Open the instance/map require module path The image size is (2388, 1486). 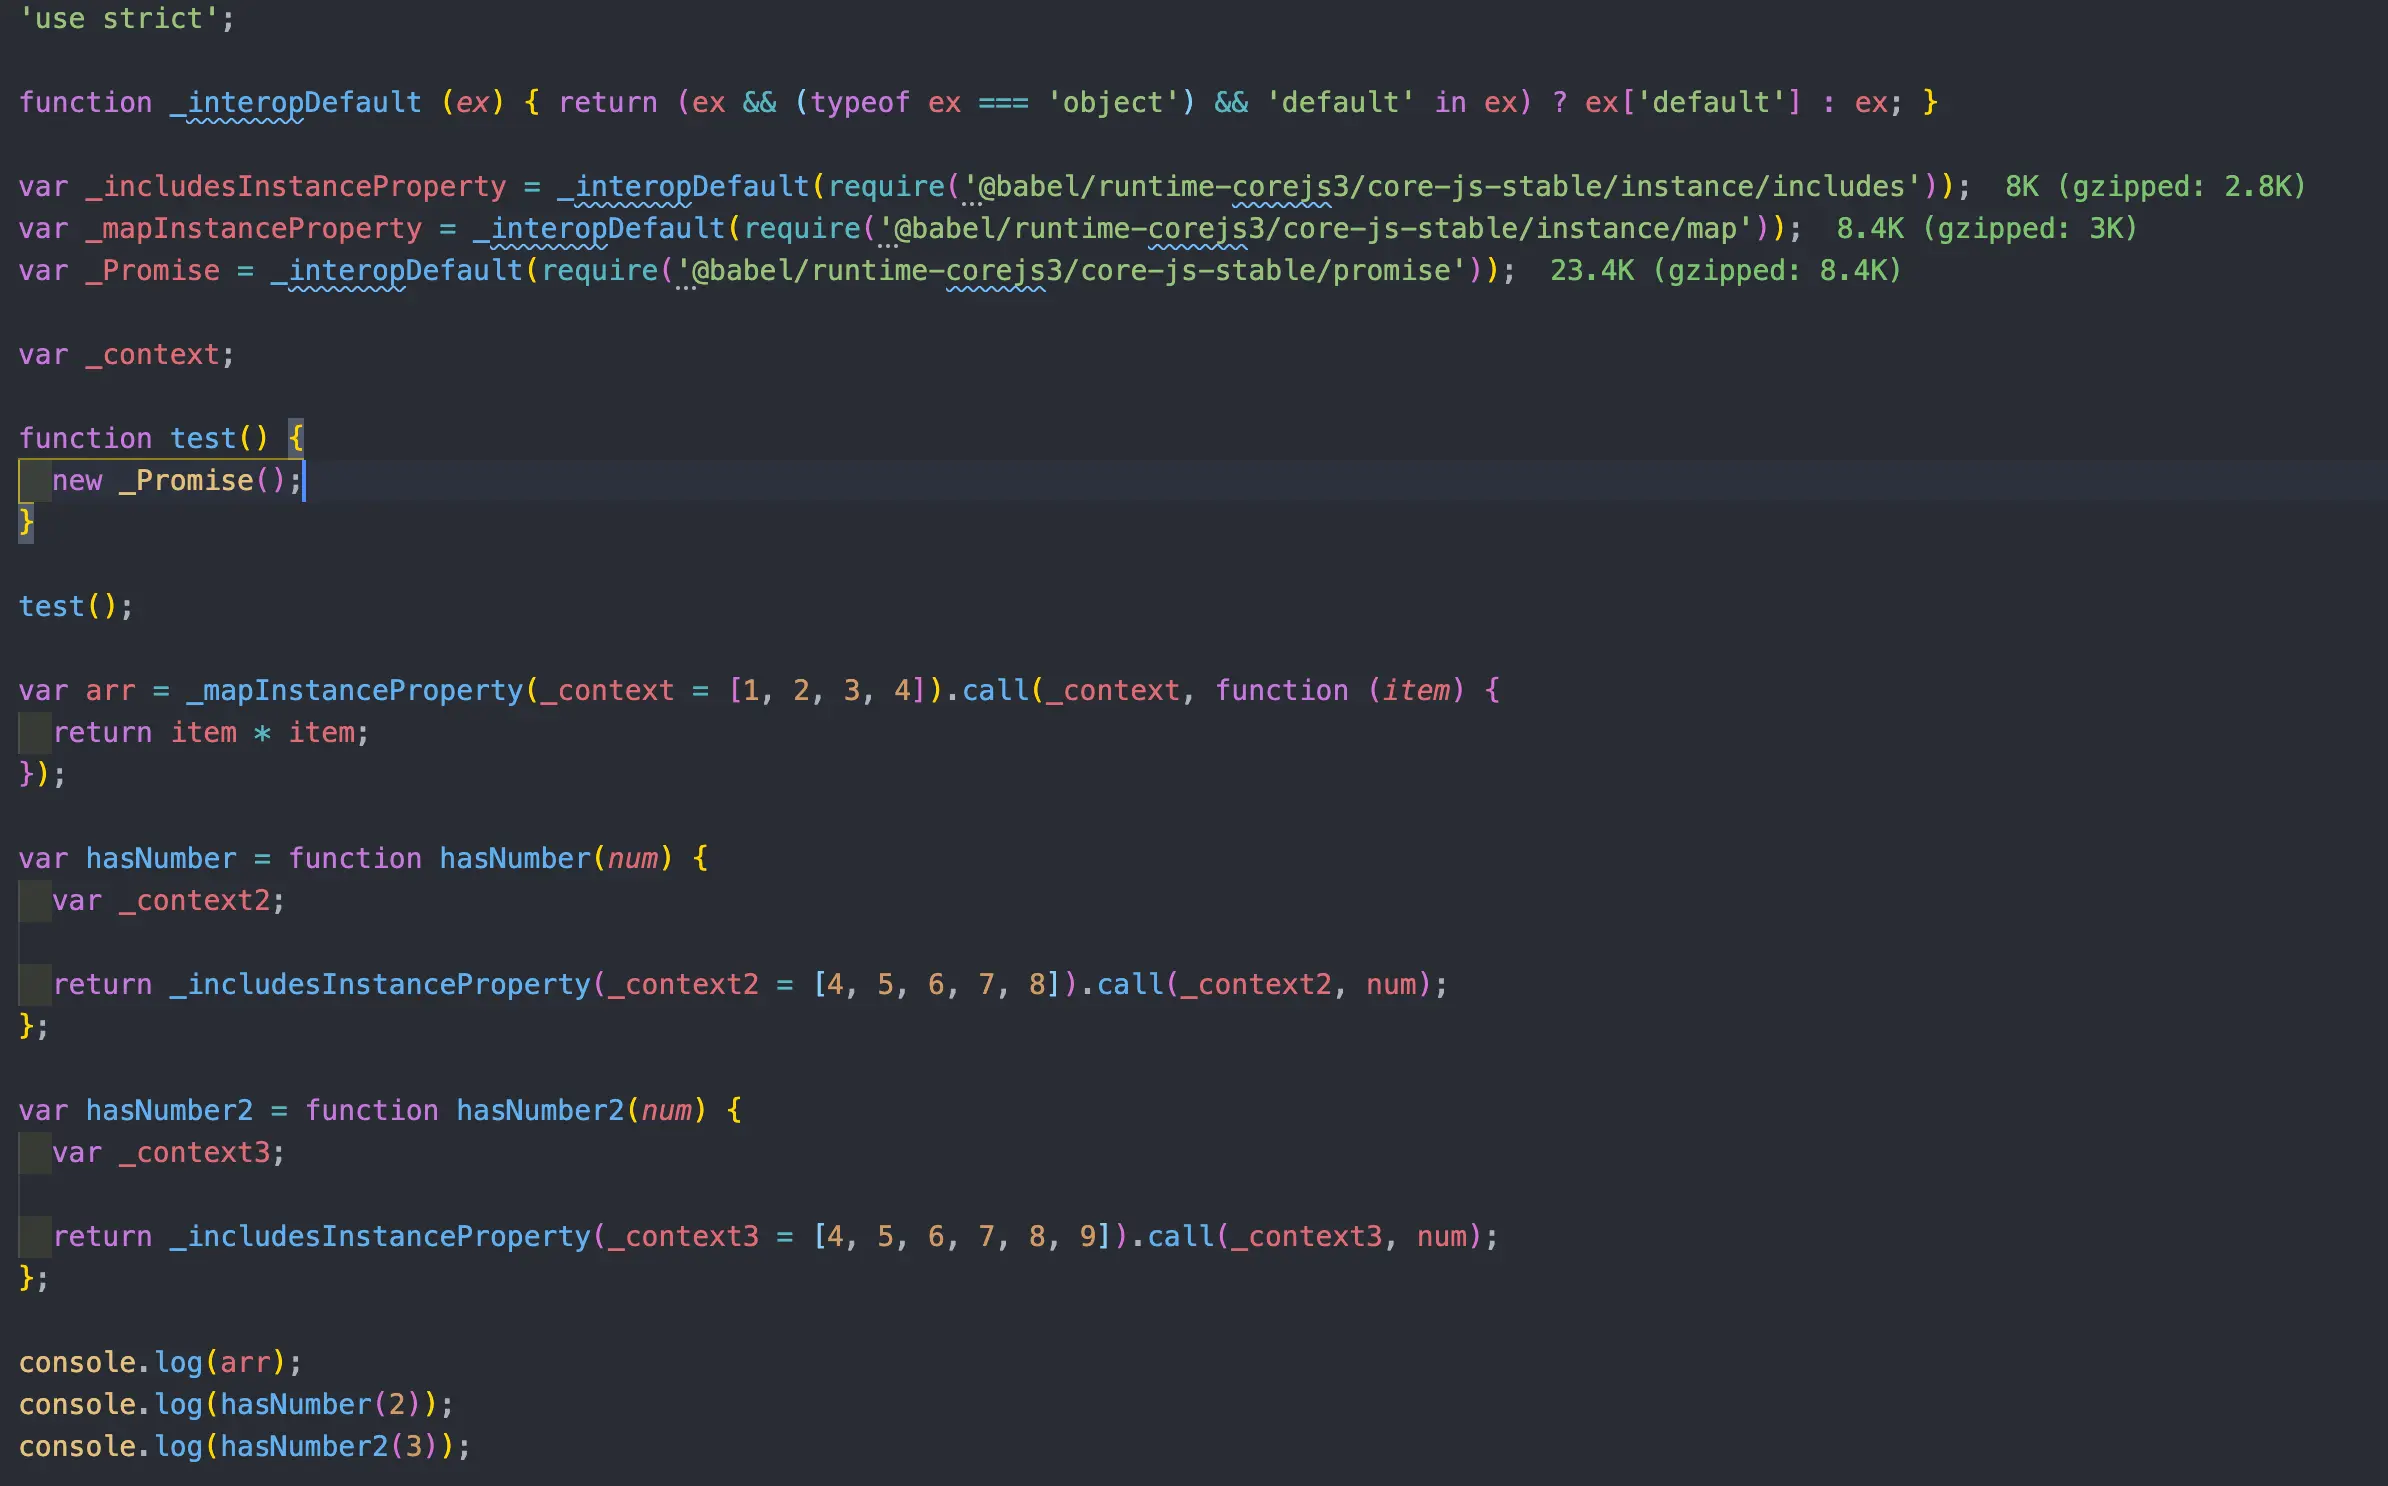[x=1314, y=229]
